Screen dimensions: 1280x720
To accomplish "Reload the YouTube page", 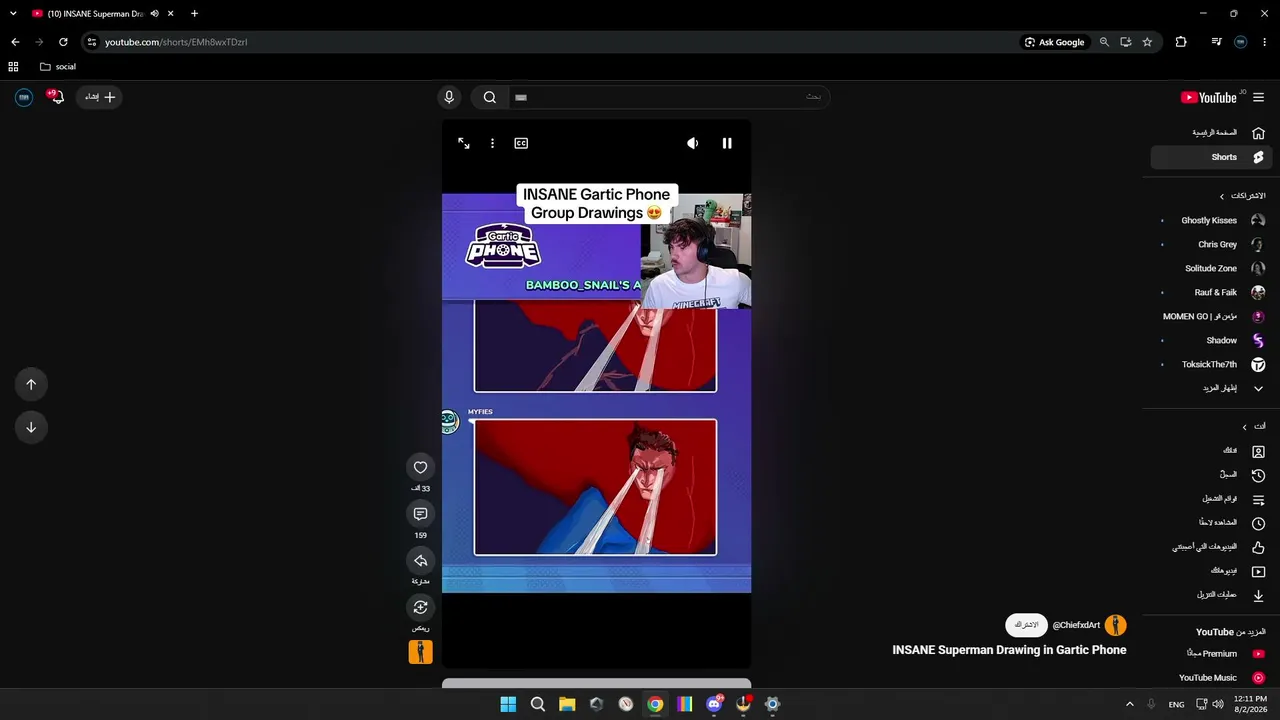I will click(63, 42).
